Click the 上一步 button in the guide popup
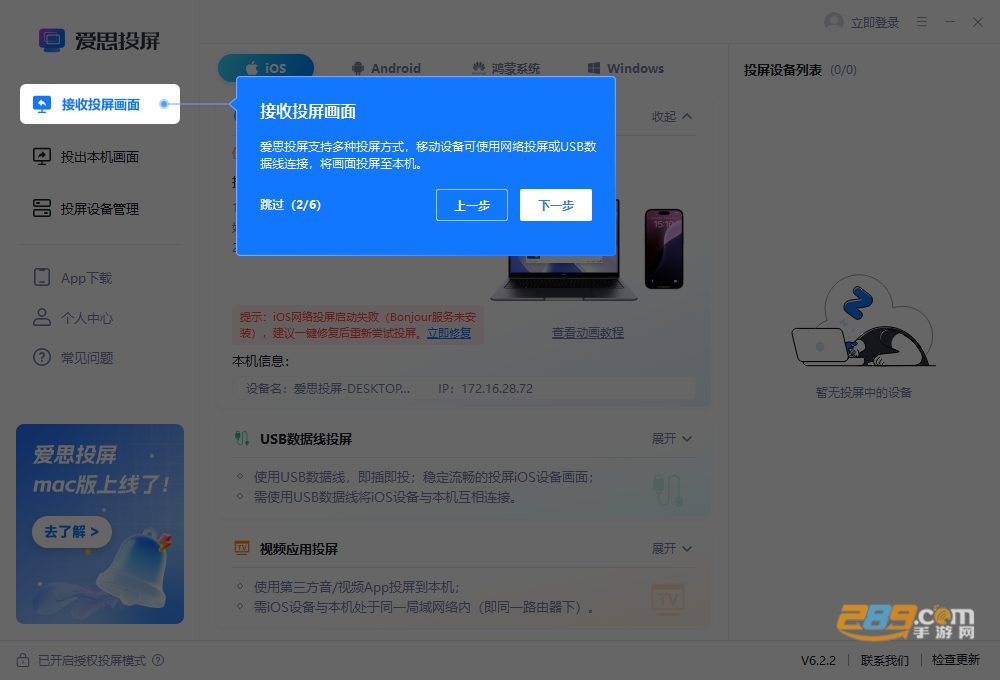Image resolution: width=1000 pixels, height=680 pixels. coord(472,205)
